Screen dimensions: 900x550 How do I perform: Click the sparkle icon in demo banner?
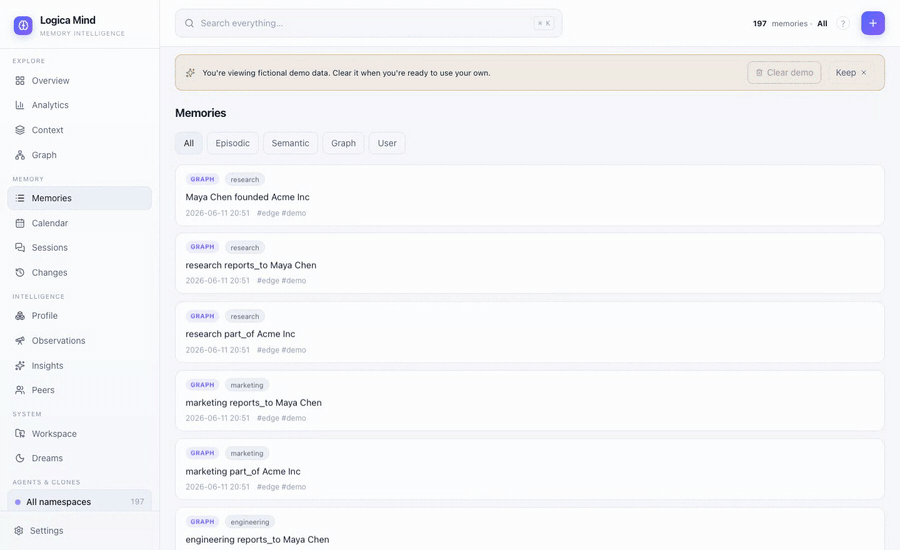pos(191,73)
